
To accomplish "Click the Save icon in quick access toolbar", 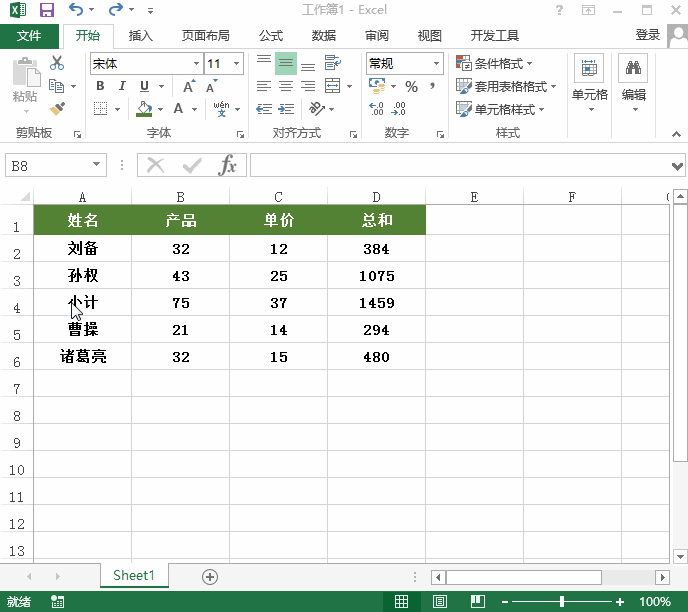I will coord(47,10).
